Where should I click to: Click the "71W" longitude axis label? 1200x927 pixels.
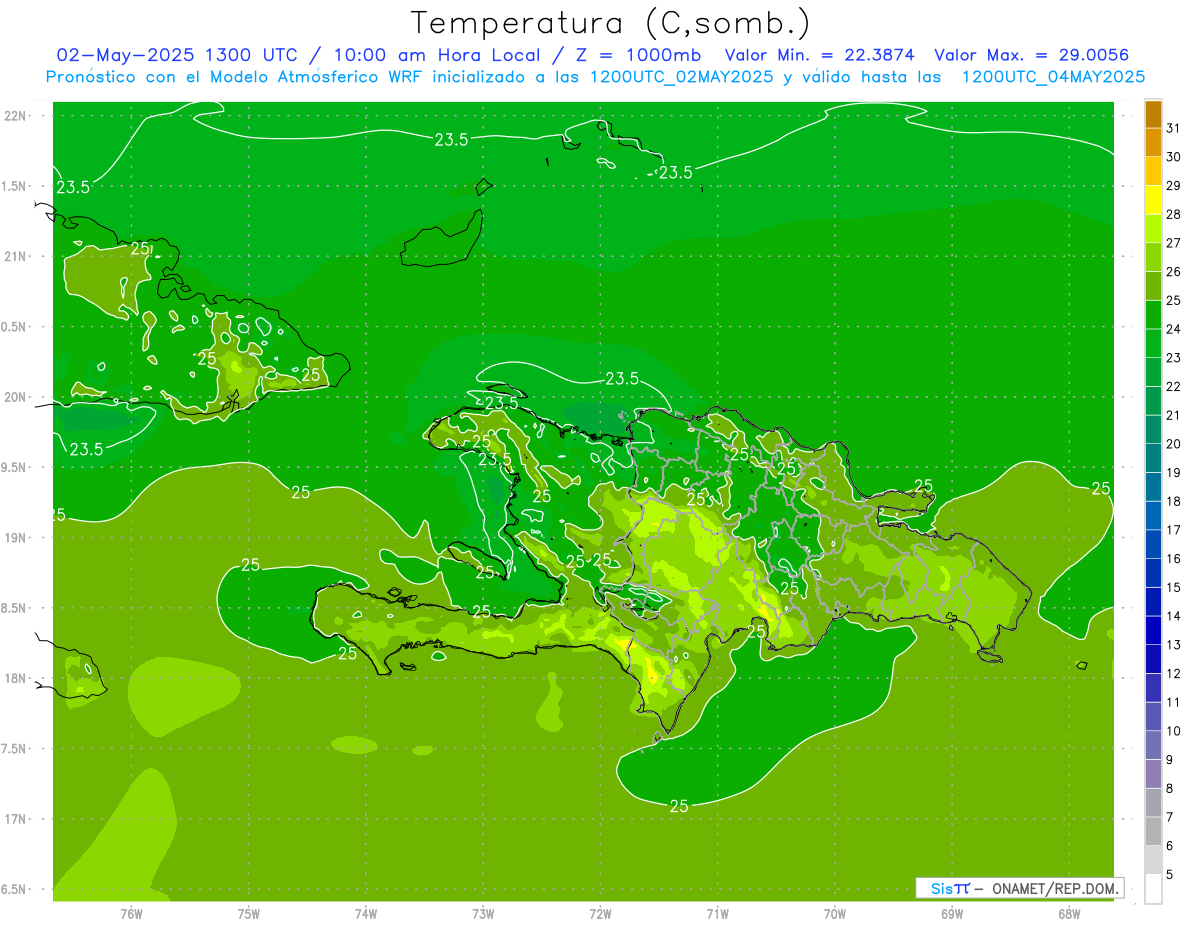[x=717, y=914]
